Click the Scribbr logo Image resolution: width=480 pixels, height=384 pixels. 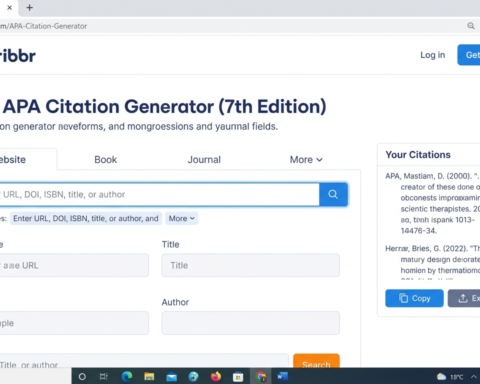[x=17, y=56]
